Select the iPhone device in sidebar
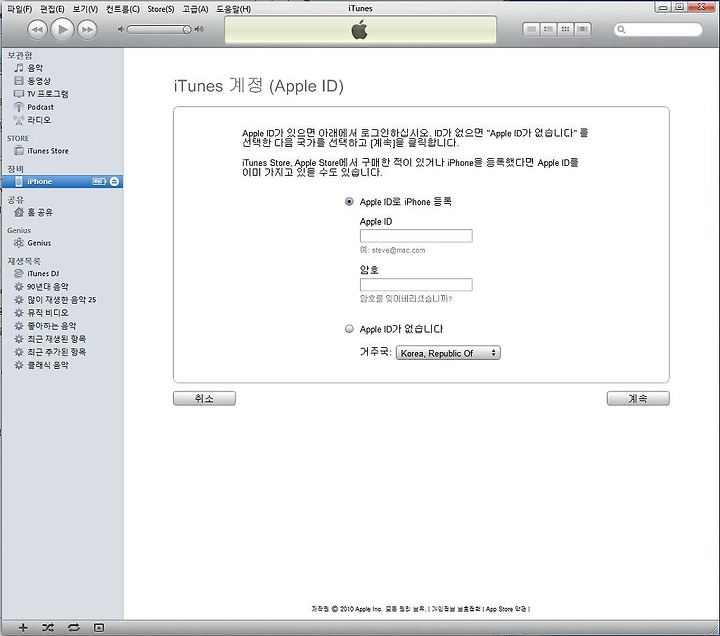 [x=62, y=181]
